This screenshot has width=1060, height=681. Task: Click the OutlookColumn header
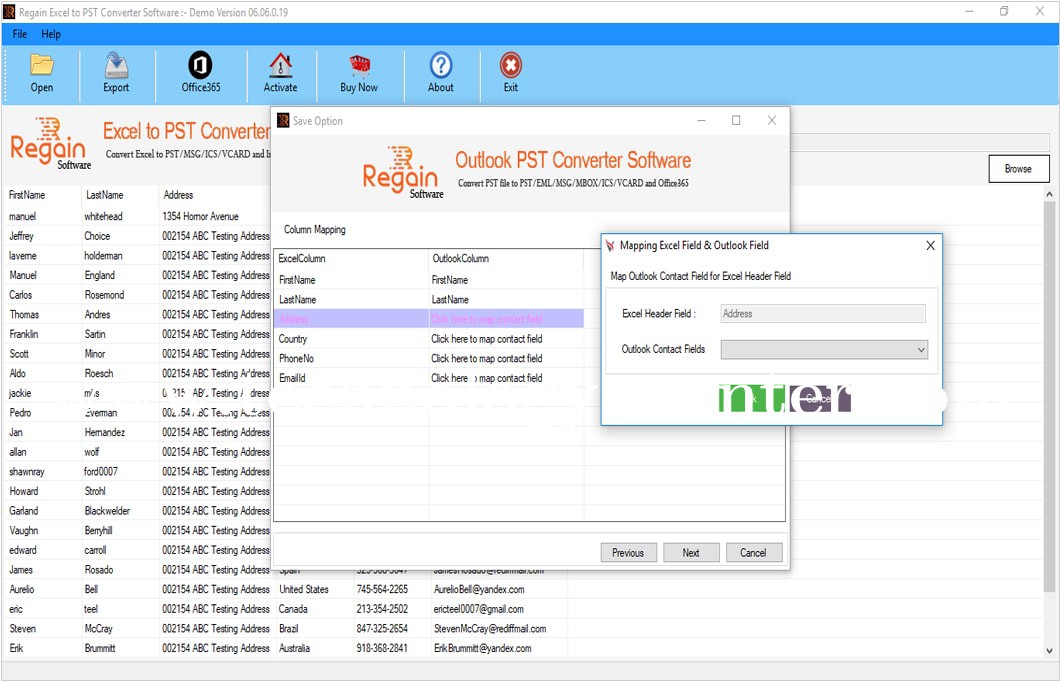coord(460,258)
